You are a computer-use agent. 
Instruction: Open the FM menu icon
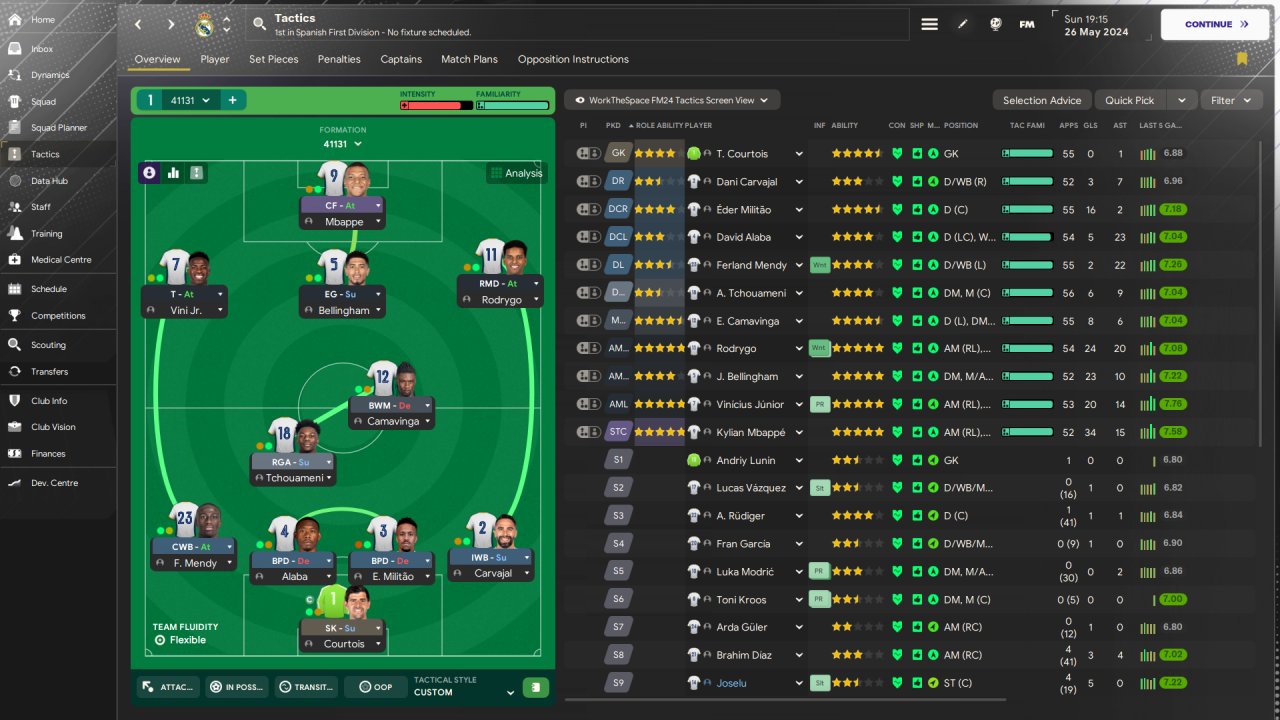click(1027, 24)
